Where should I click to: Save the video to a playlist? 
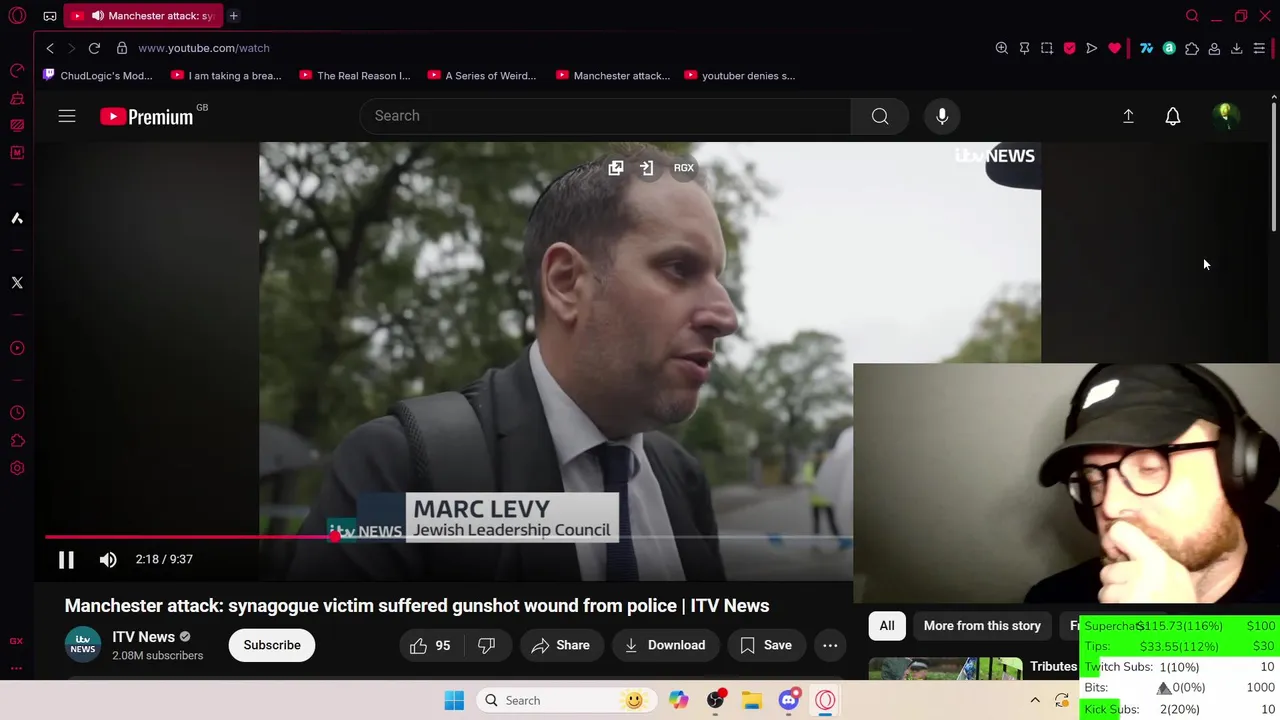tap(766, 645)
